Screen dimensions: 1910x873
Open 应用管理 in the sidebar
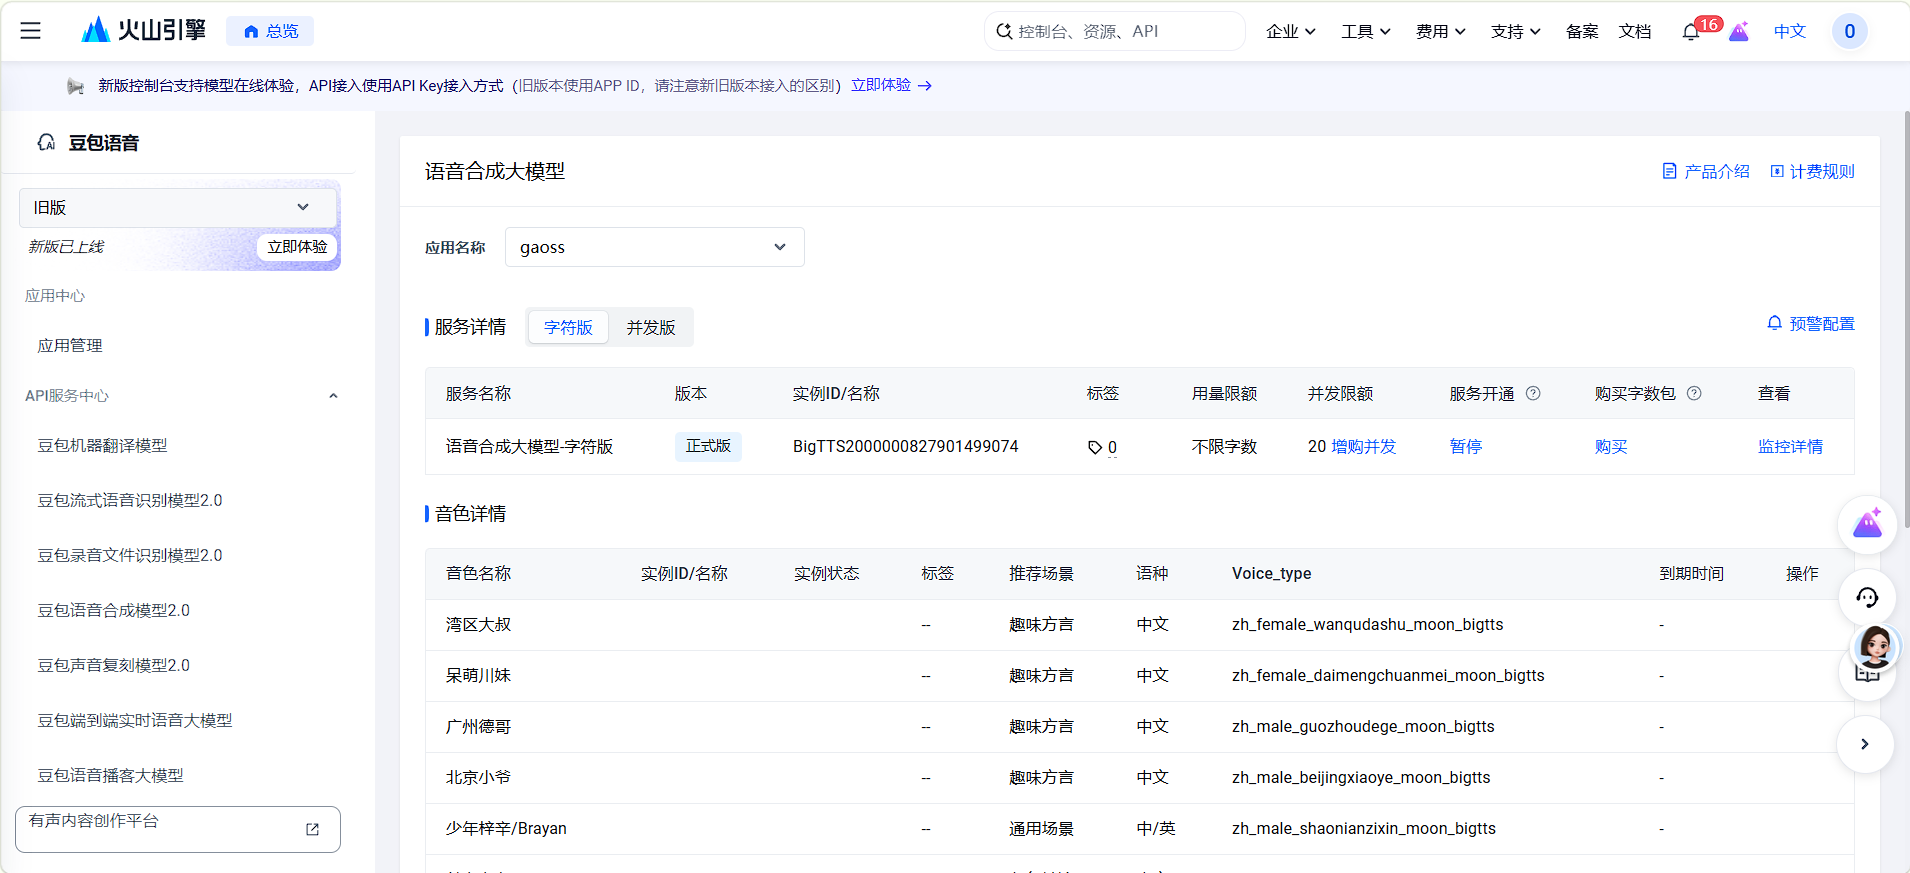(70, 345)
